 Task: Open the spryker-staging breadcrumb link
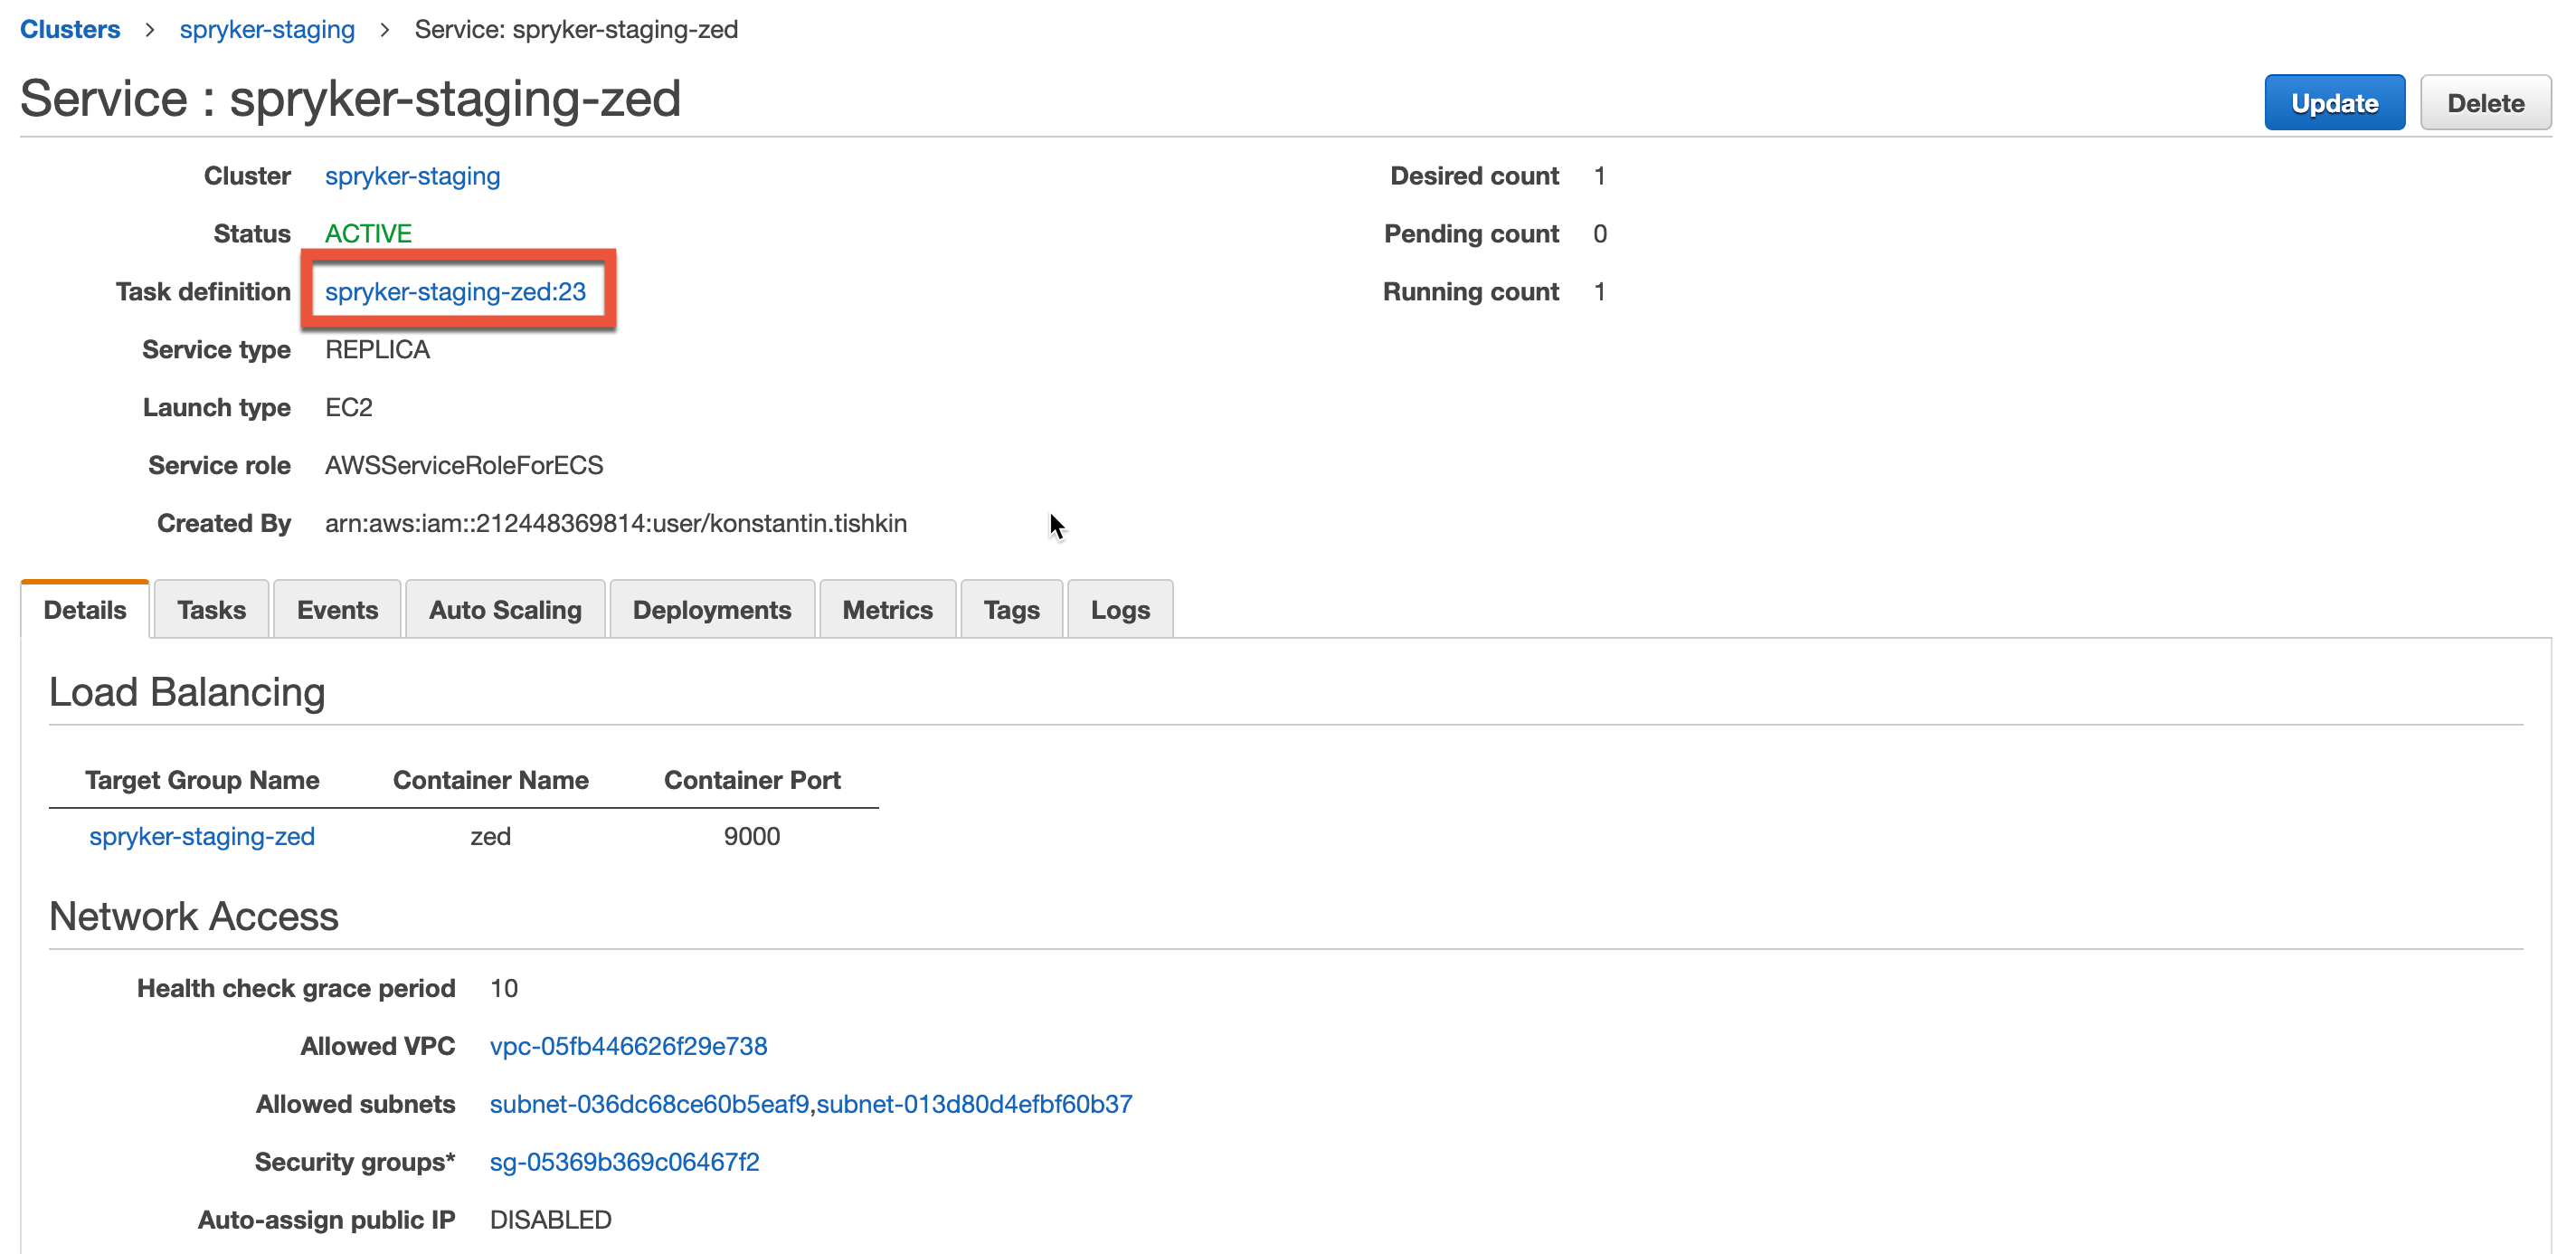267,29
